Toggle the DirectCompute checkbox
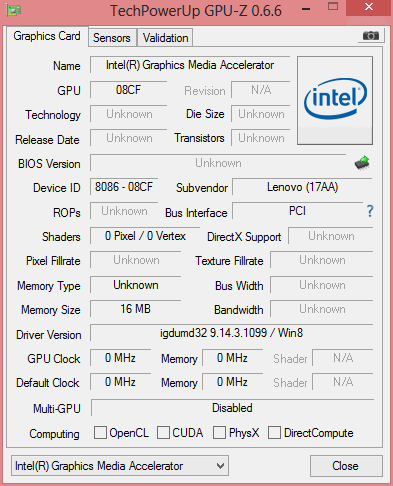This screenshot has width=393, height=486. (x=274, y=433)
